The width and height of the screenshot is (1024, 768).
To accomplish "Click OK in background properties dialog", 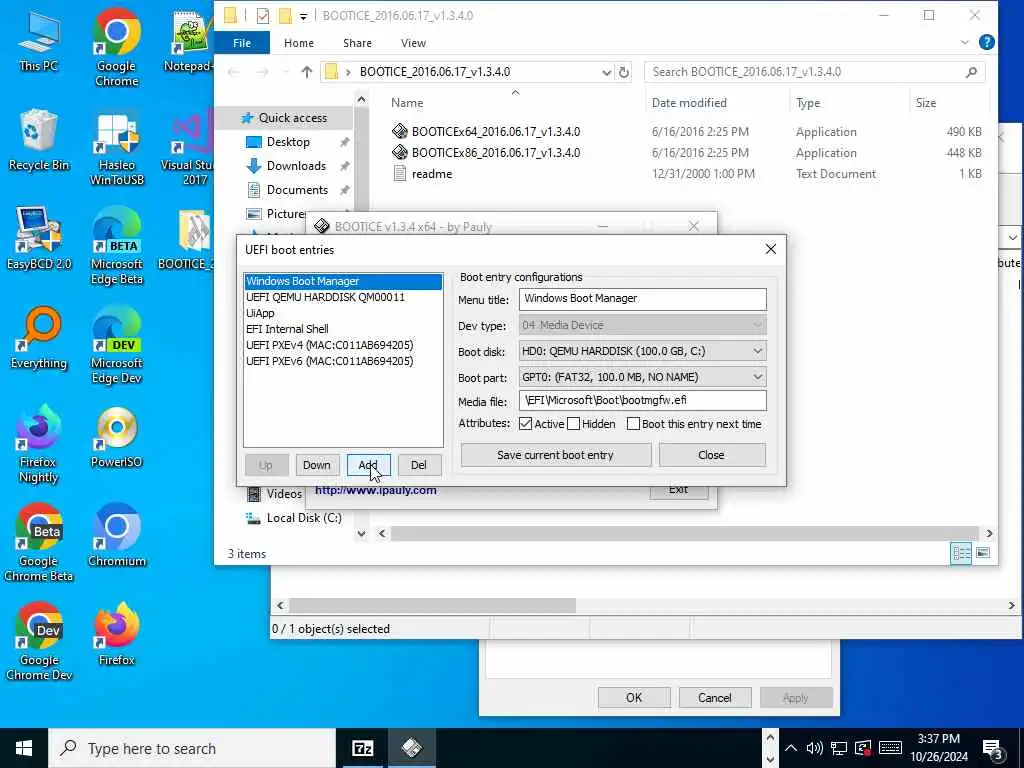I will (634, 697).
